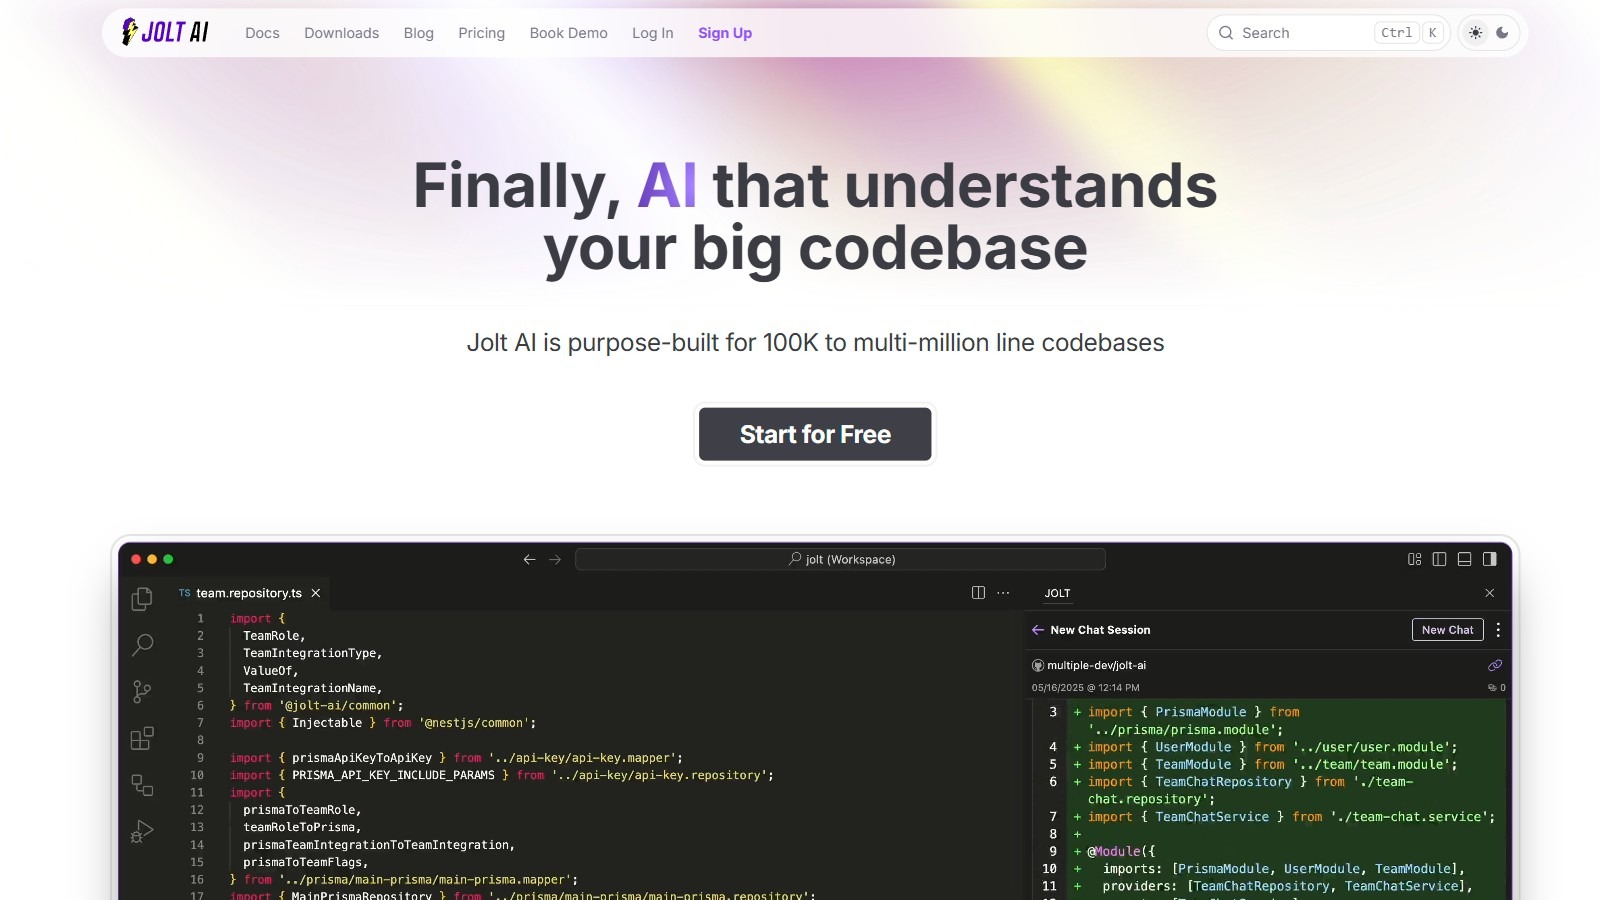Open the editor more actions ellipsis
Screen dimensions: 1600x900
[x=1003, y=593]
